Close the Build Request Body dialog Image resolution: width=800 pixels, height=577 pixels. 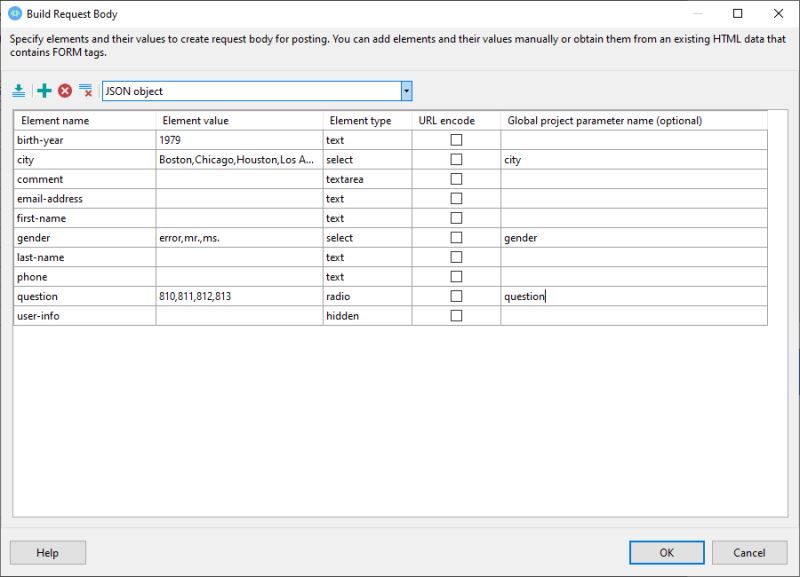point(778,13)
